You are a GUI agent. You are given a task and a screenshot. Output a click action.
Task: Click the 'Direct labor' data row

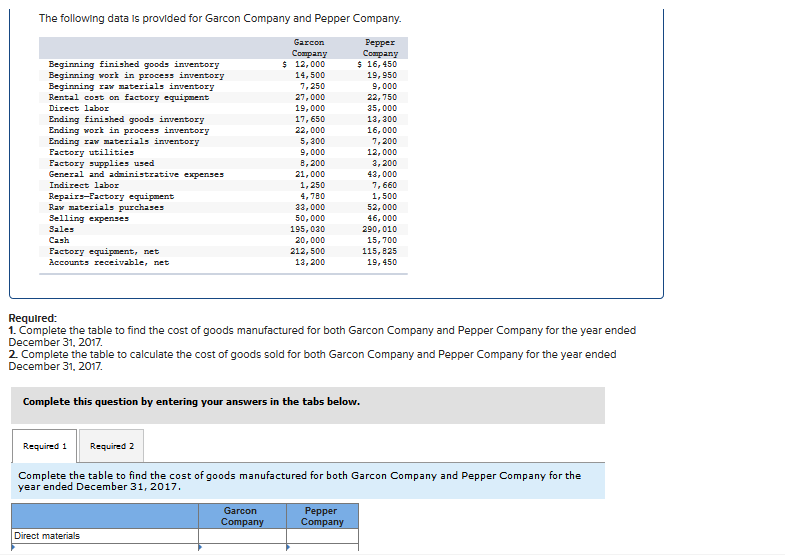pos(223,109)
